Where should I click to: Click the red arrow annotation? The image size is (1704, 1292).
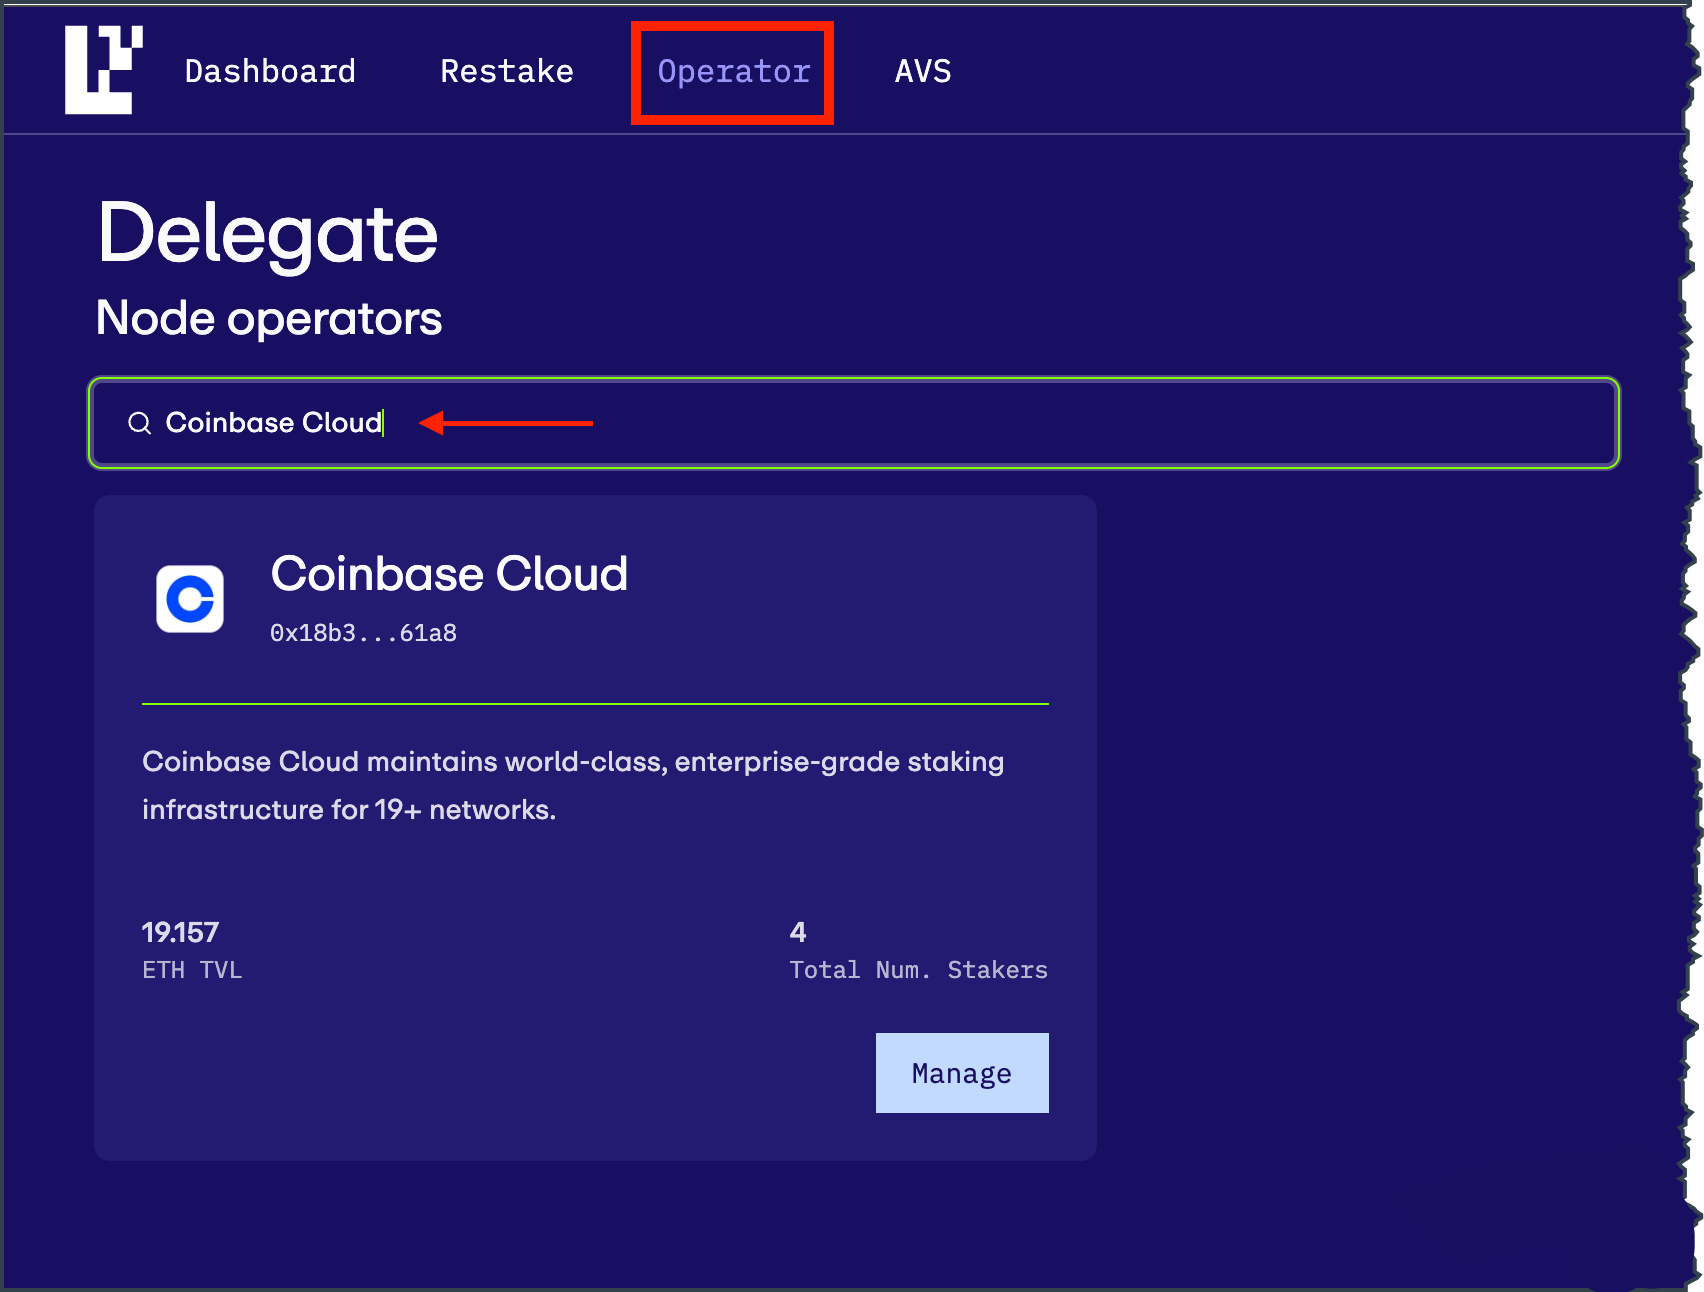506,423
